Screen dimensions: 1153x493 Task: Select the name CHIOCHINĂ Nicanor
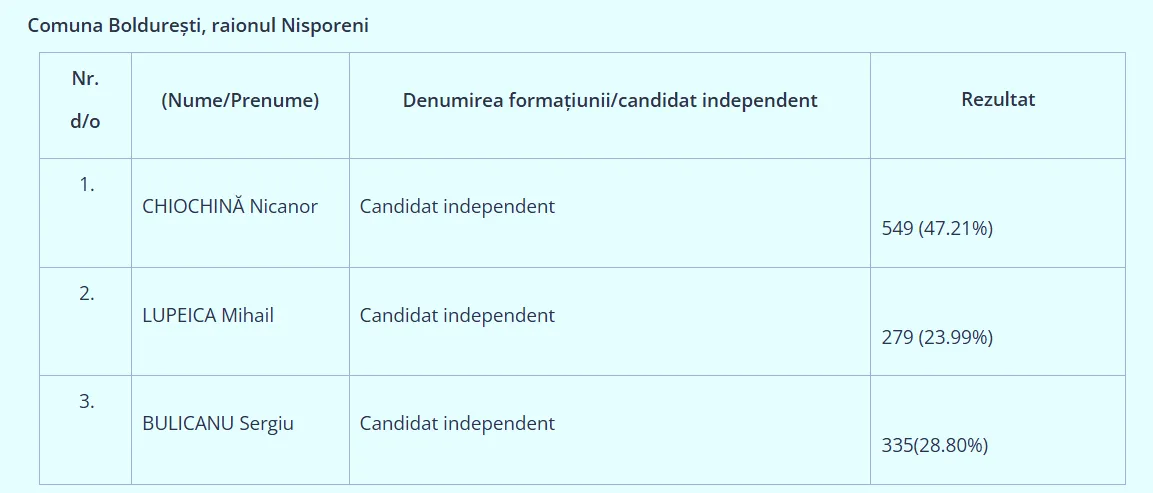(230, 207)
